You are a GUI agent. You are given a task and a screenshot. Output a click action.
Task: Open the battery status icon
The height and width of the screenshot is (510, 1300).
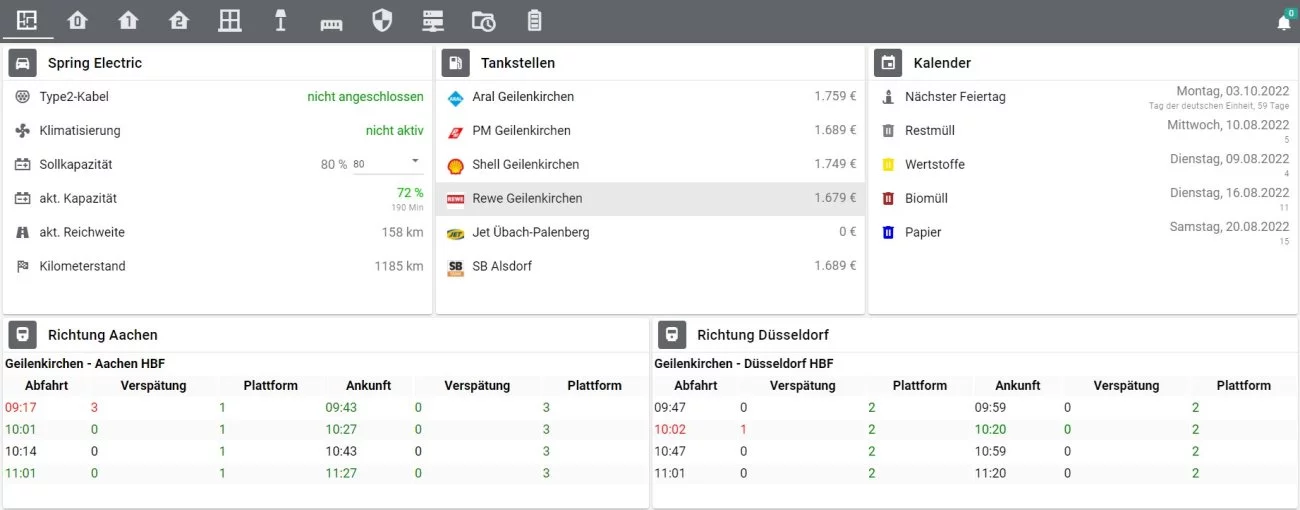tap(534, 20)
